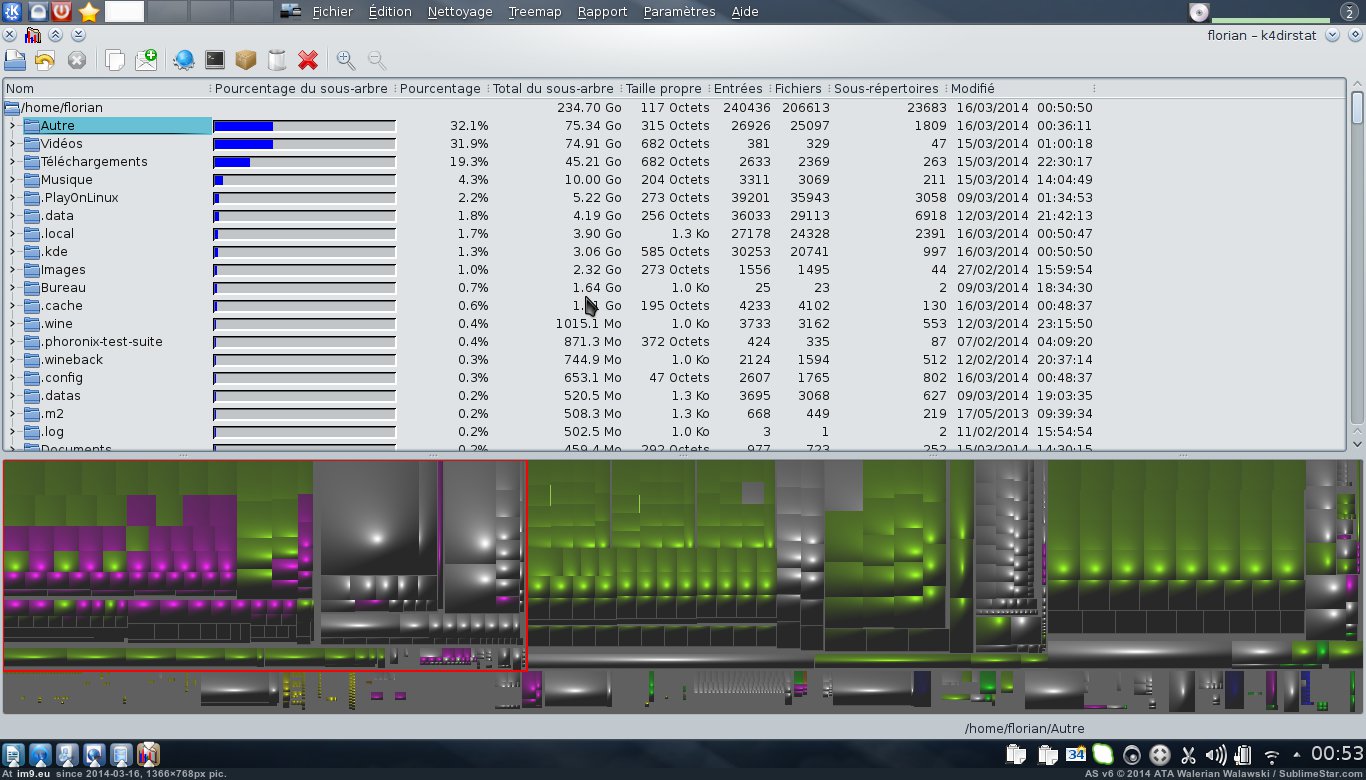Click the volume icon in system tray
The width and height of the screenshot is (1366, 780).
coord(1215,755)
